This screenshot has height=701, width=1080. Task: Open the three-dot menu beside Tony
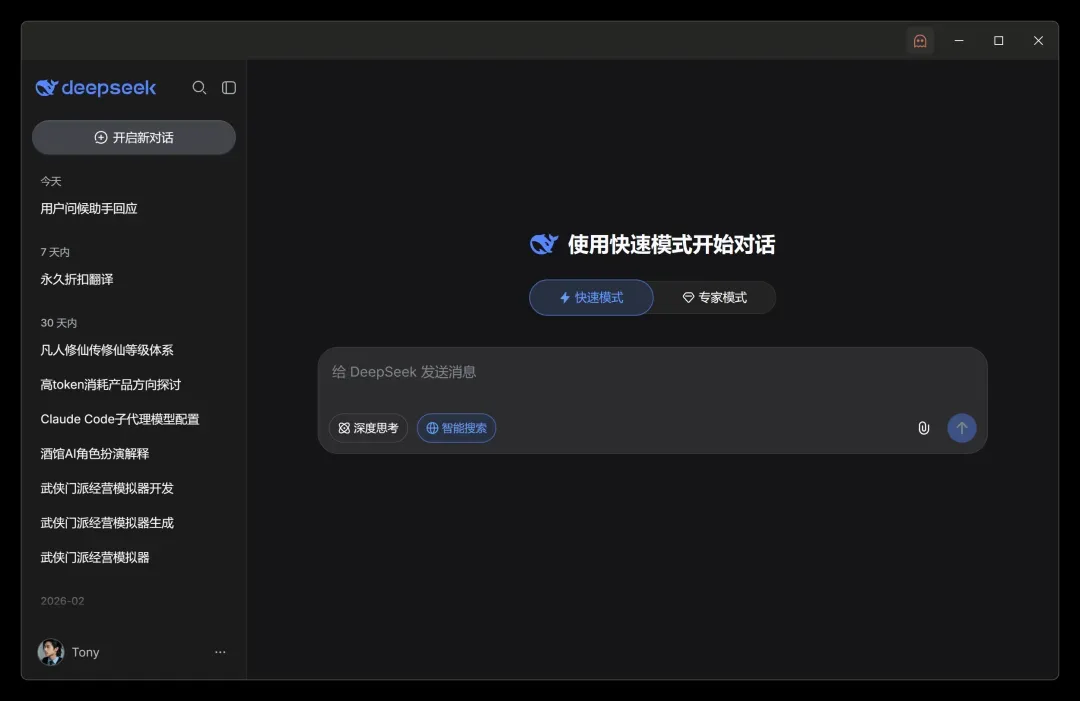coord(220,652)
